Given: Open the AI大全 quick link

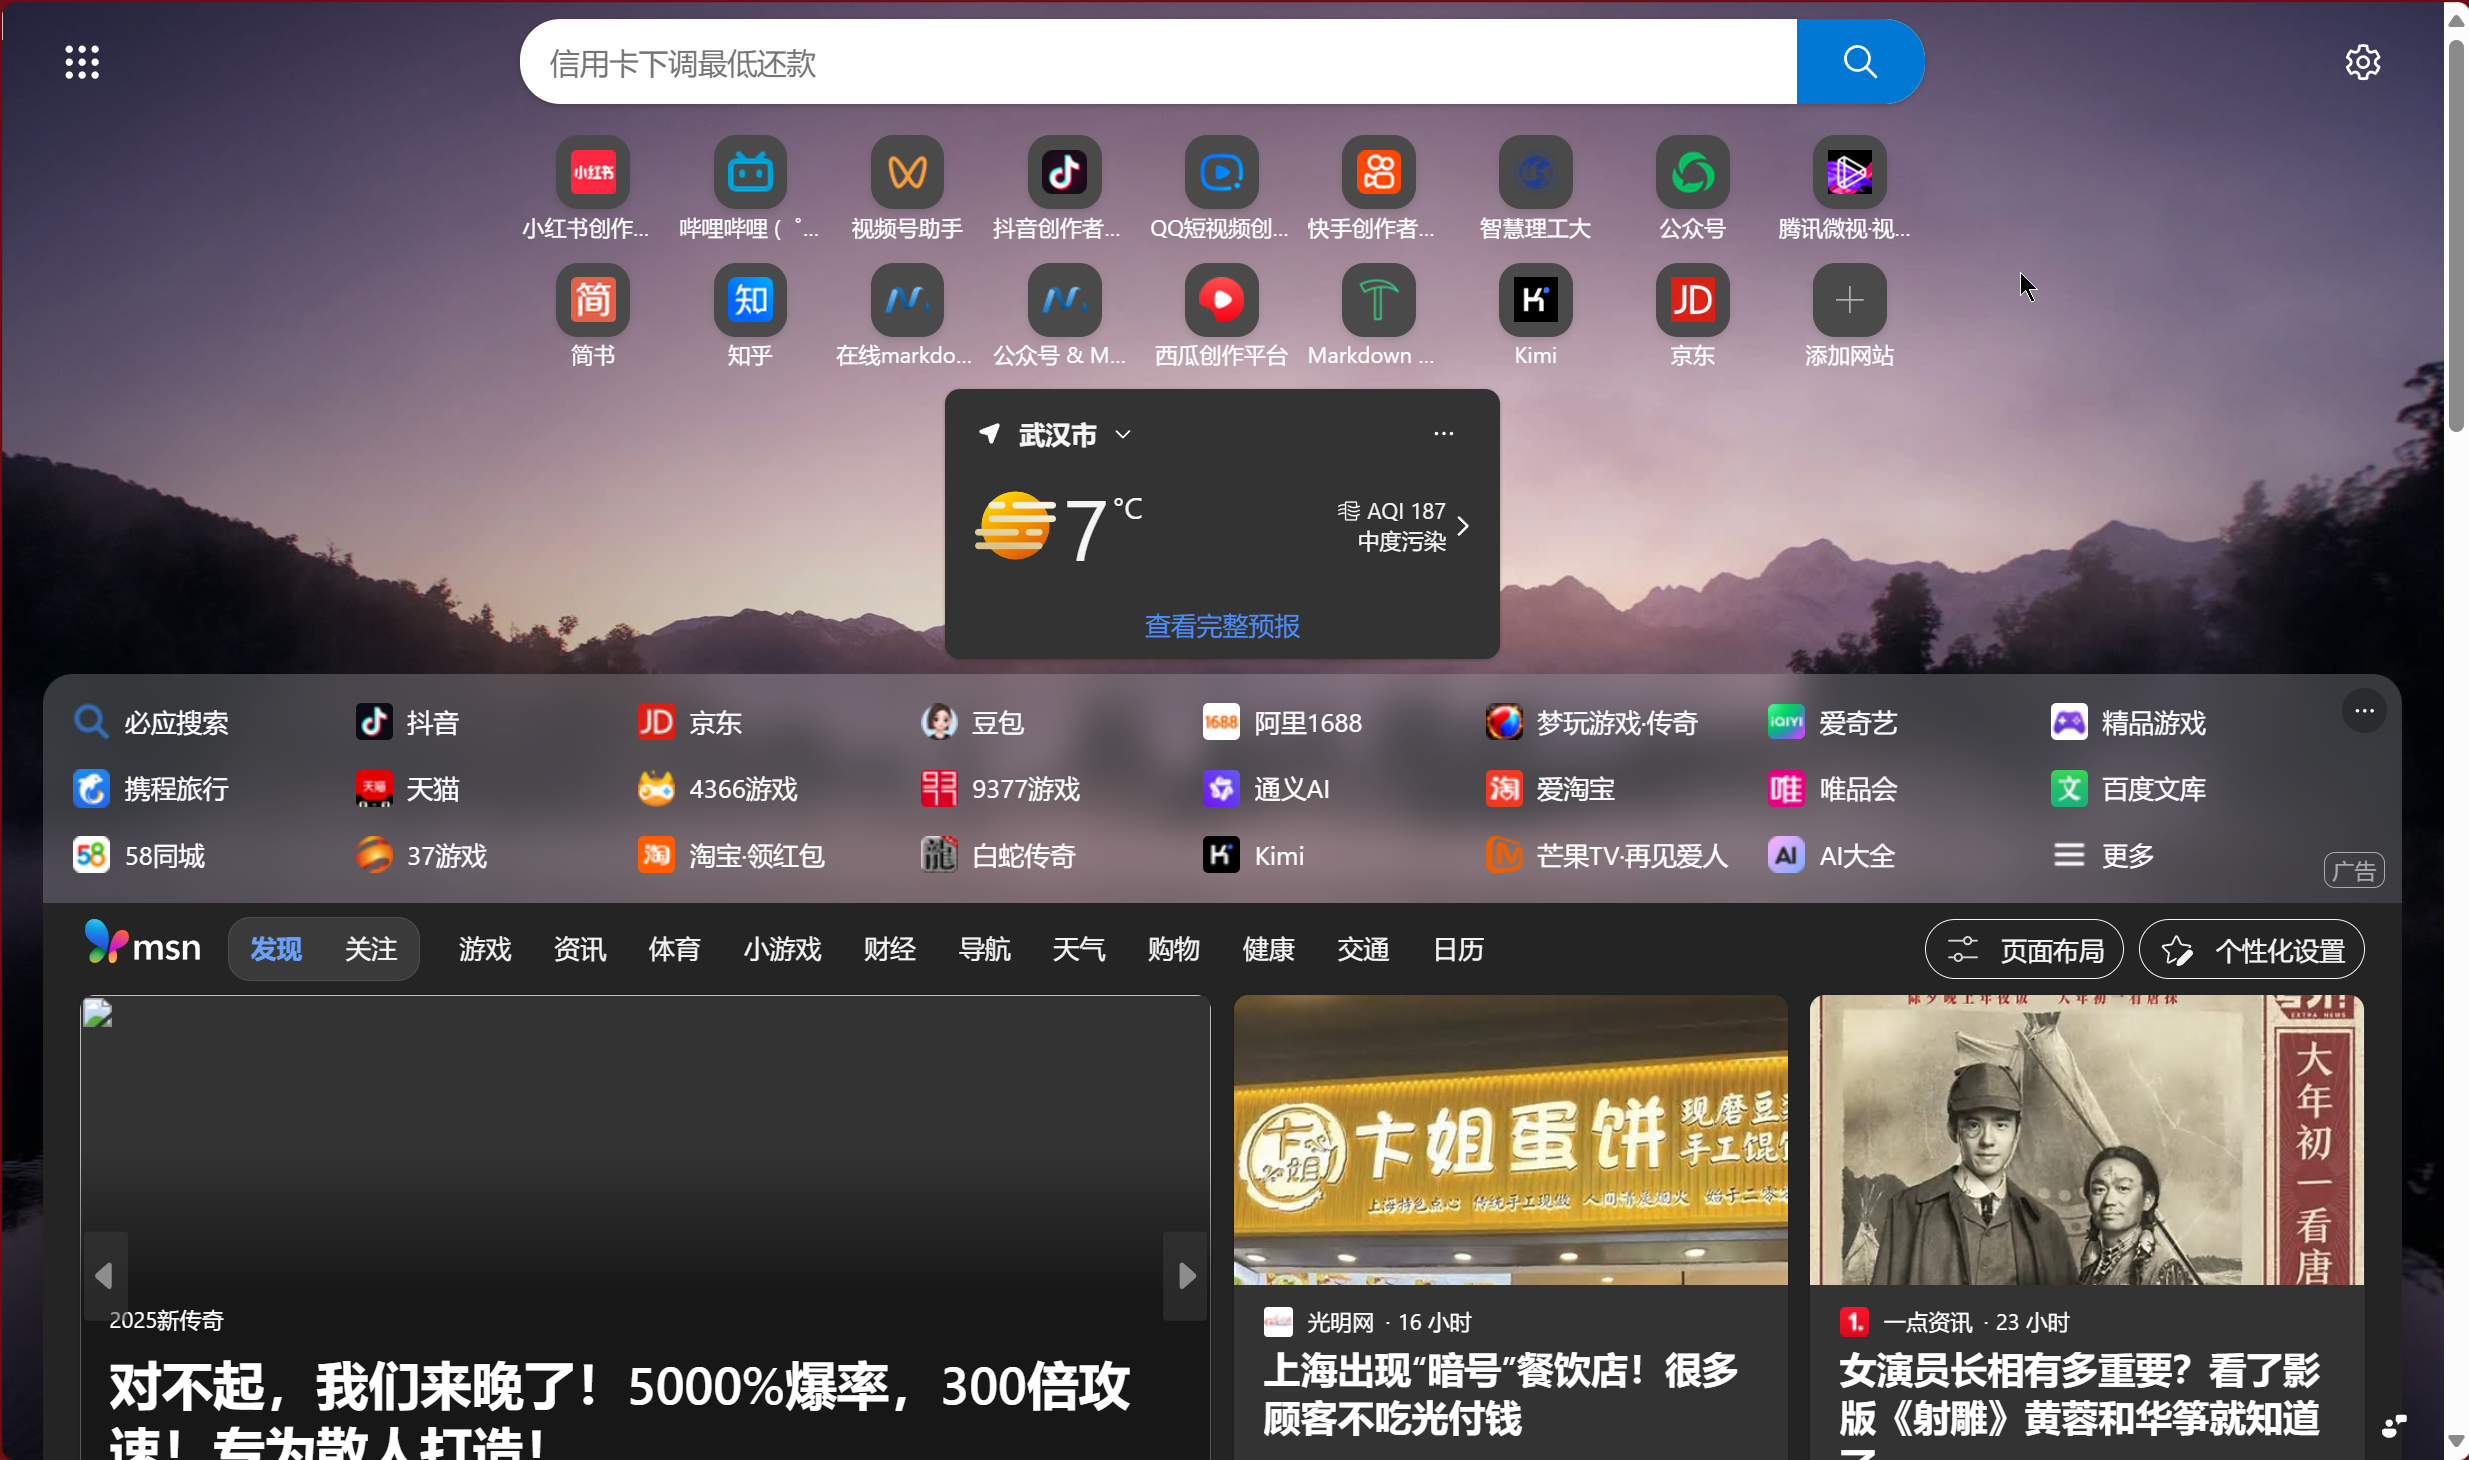Looking at the screenshot, I should coord(1831,855).
